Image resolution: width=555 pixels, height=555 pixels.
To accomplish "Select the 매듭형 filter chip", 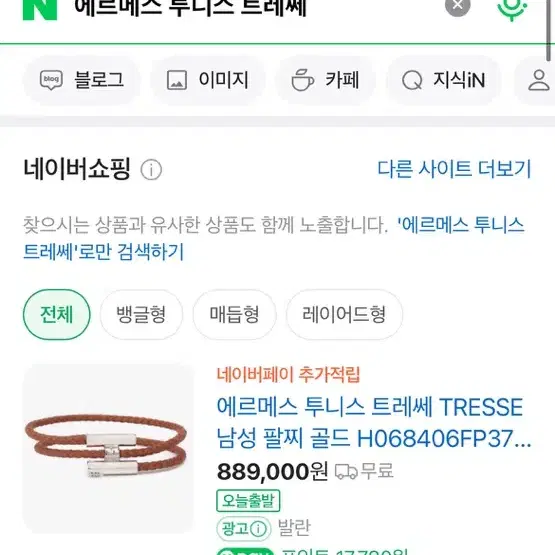I will [x=234, y=314].
